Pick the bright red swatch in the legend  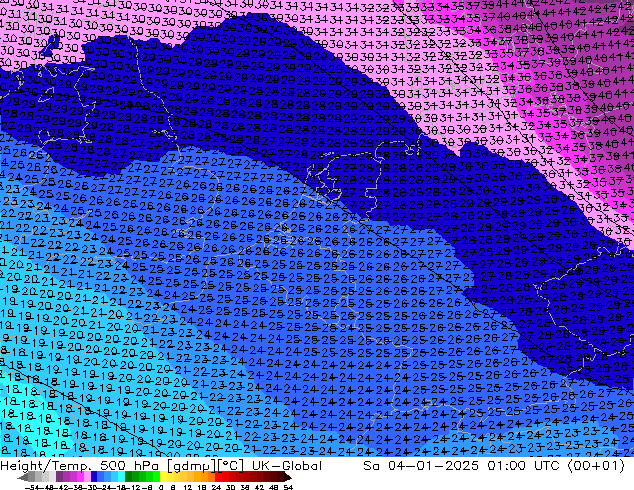pyautogui.click(x=218, y=476)
